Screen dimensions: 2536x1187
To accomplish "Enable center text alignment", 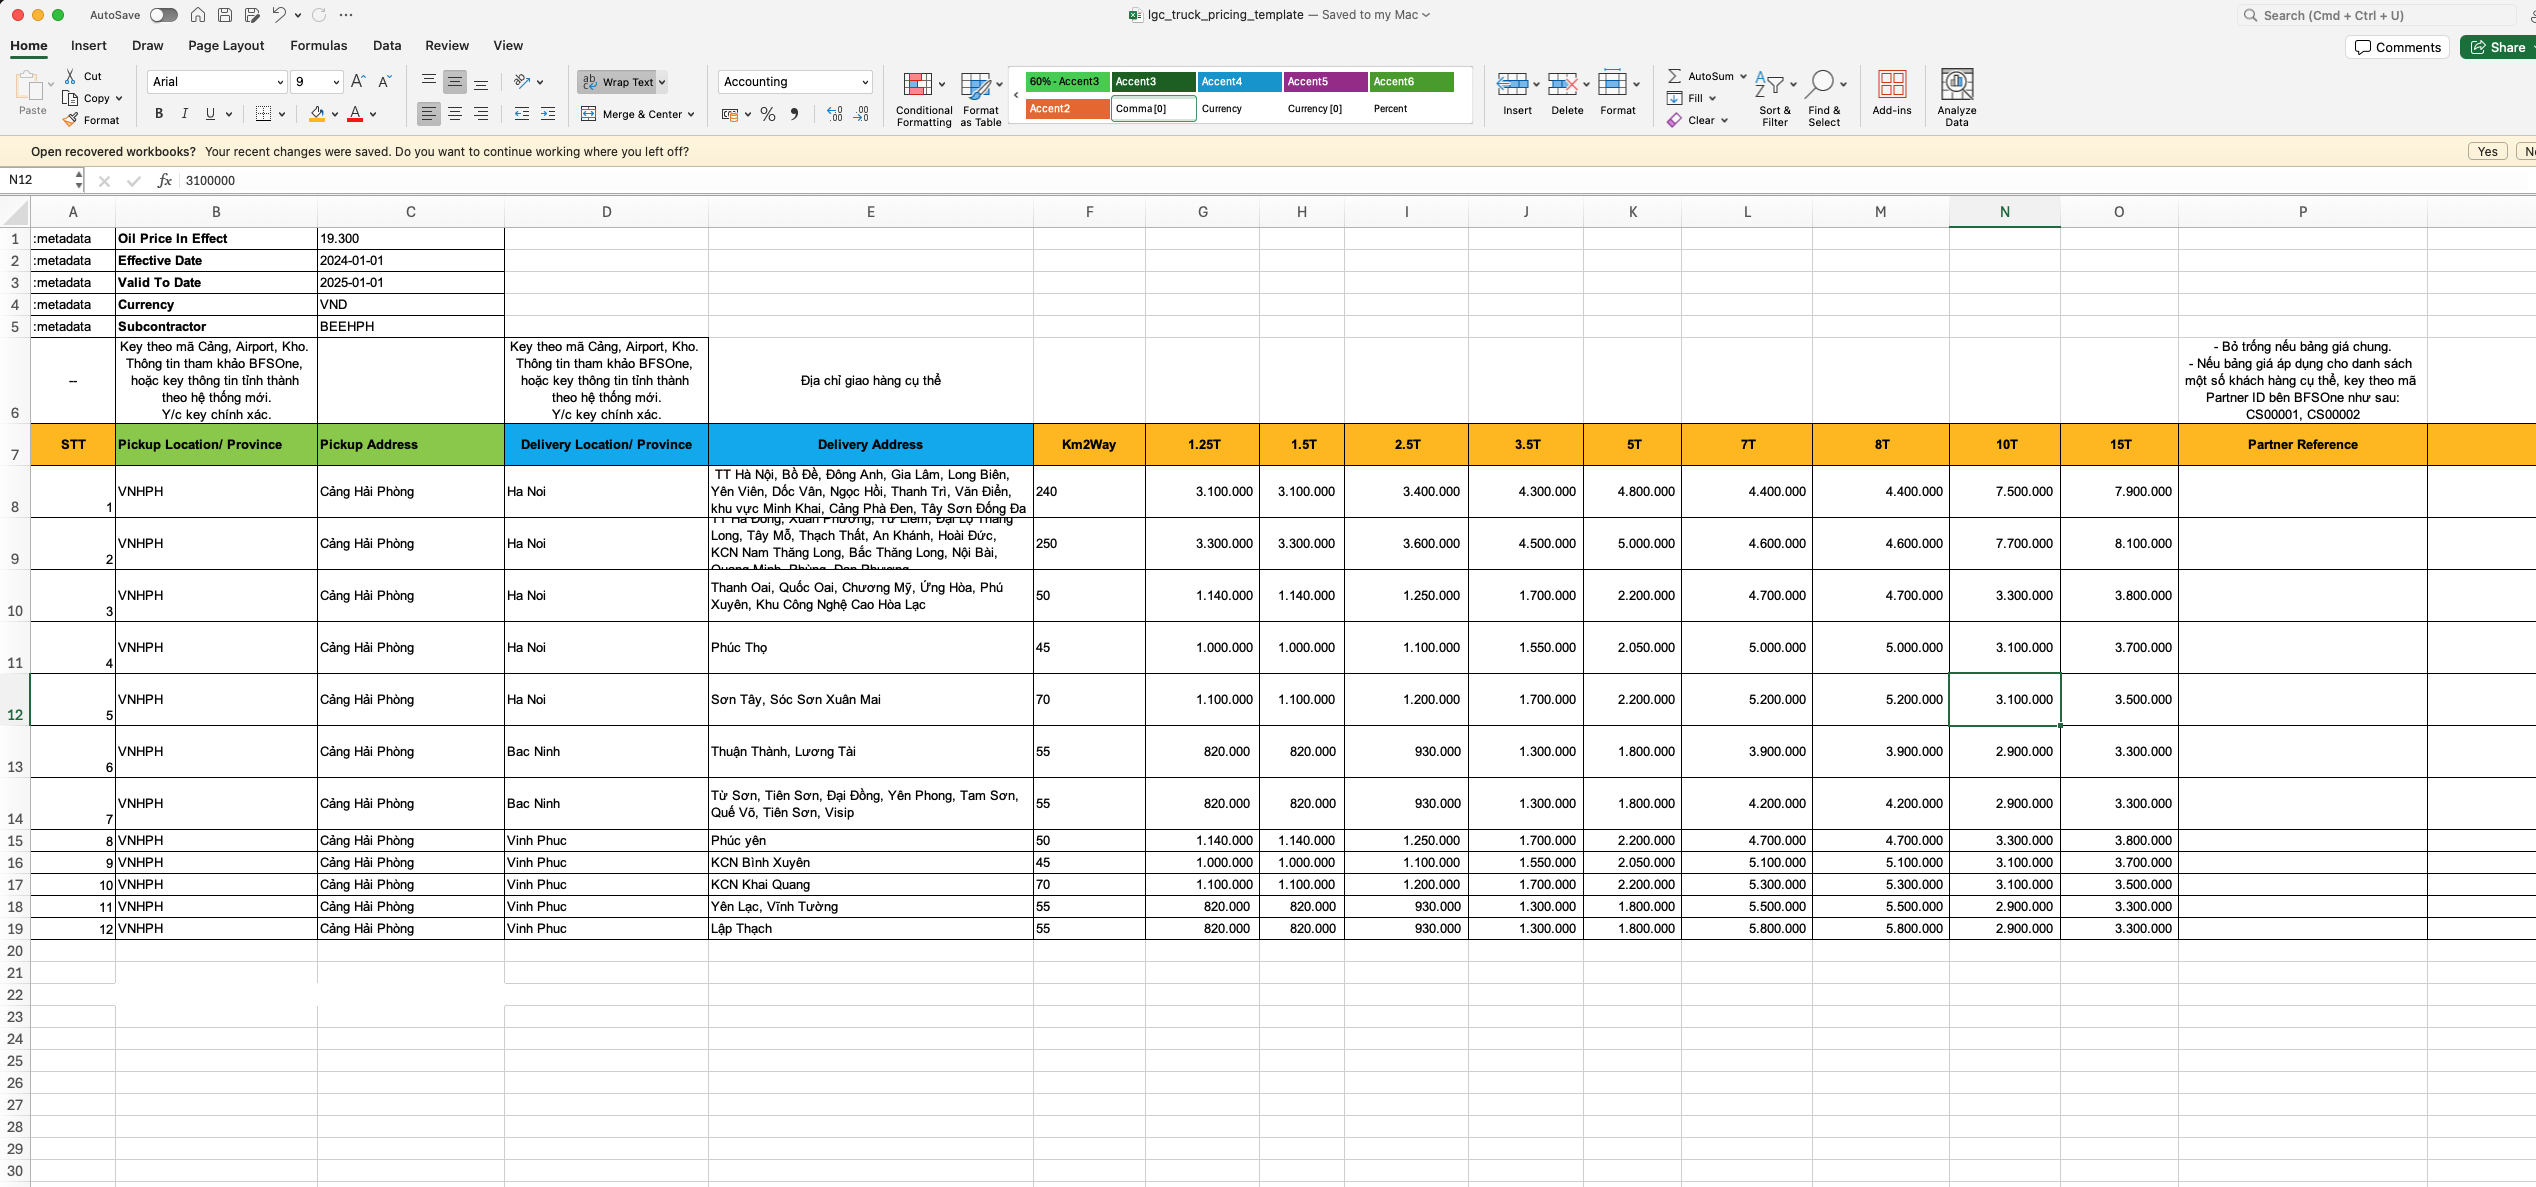I will click(x=455, y=113).
